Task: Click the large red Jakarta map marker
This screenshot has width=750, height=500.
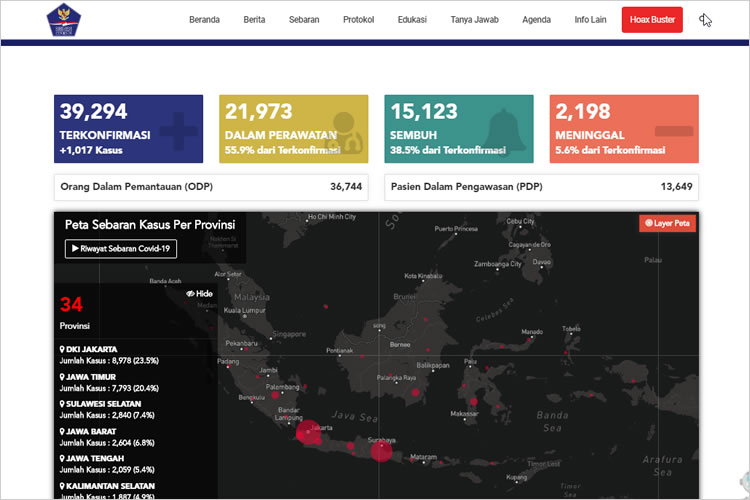Action: 307,432
